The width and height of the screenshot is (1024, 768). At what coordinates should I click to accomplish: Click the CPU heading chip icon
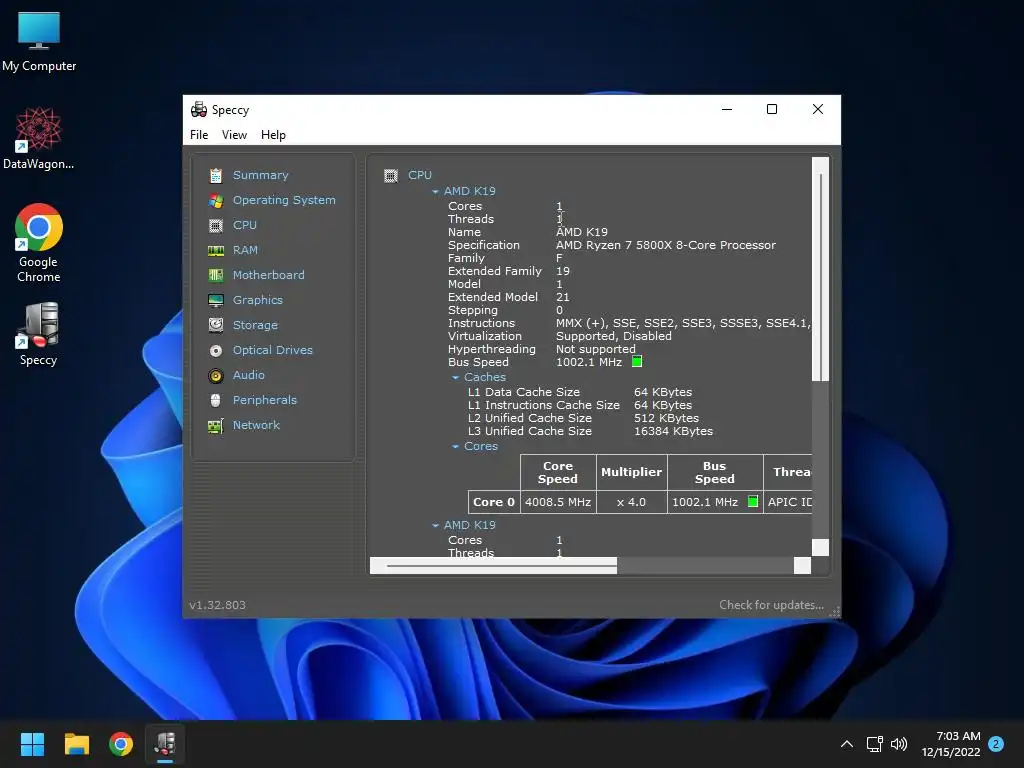click(391, 176)
